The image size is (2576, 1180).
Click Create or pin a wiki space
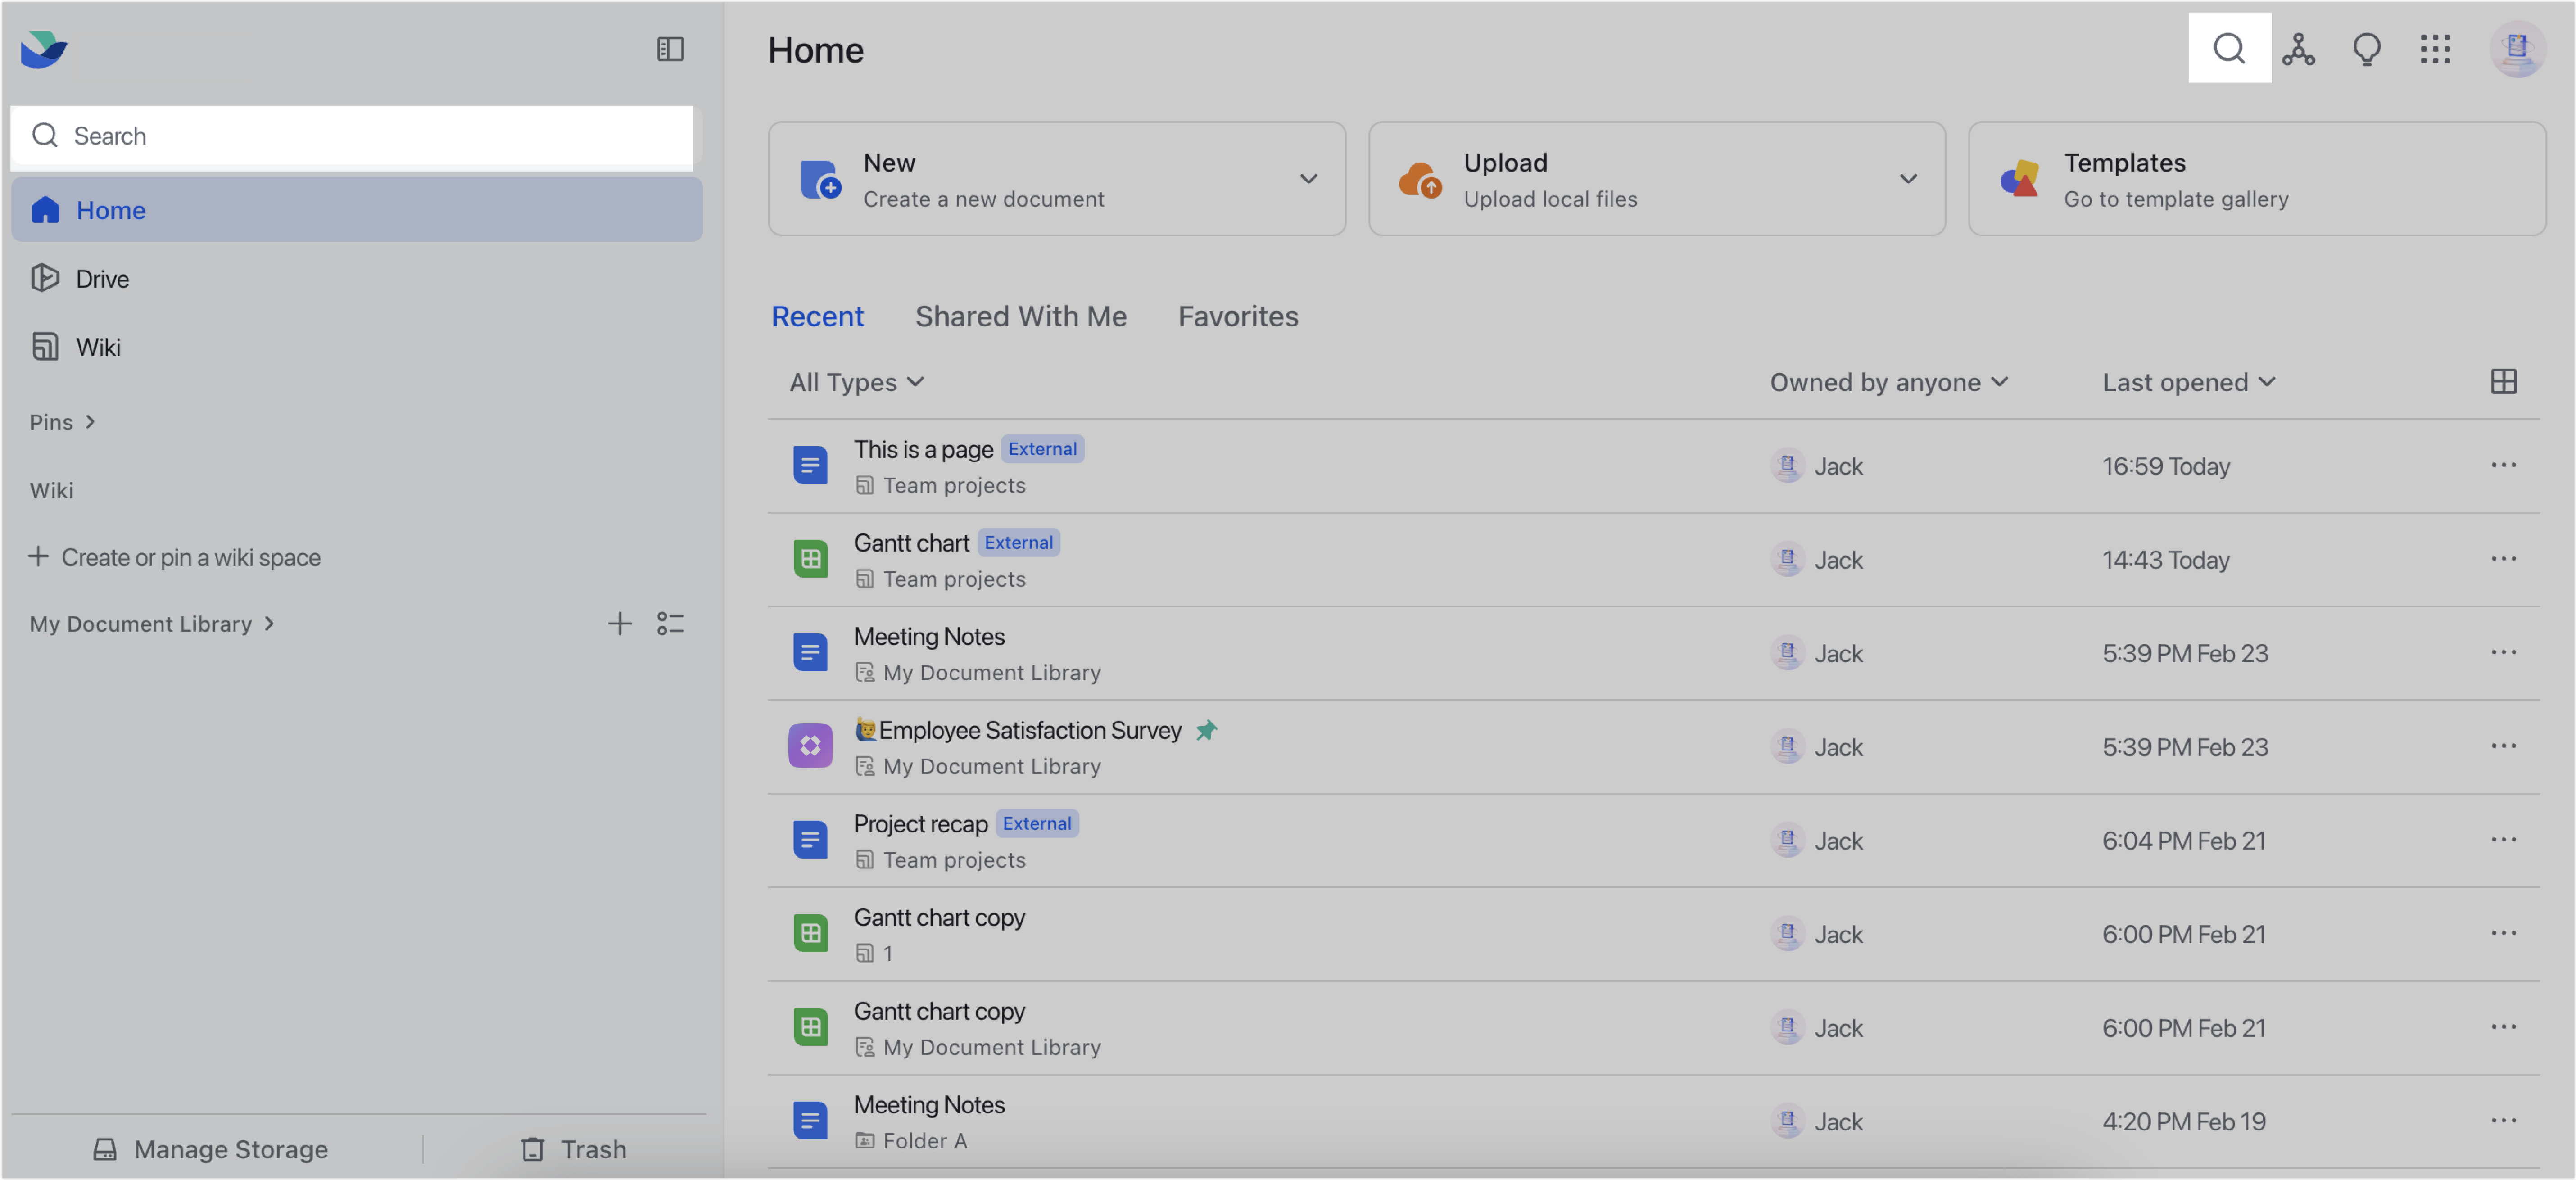coord(175,557)
